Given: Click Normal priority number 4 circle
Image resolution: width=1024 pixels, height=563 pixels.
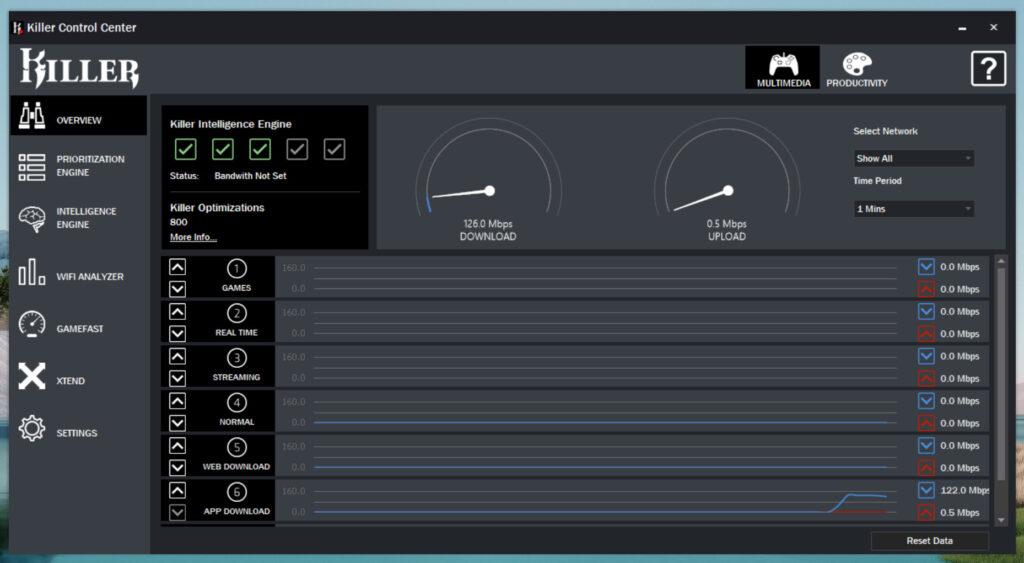Looking at the screenshot, I should click(x=236, y=403).
